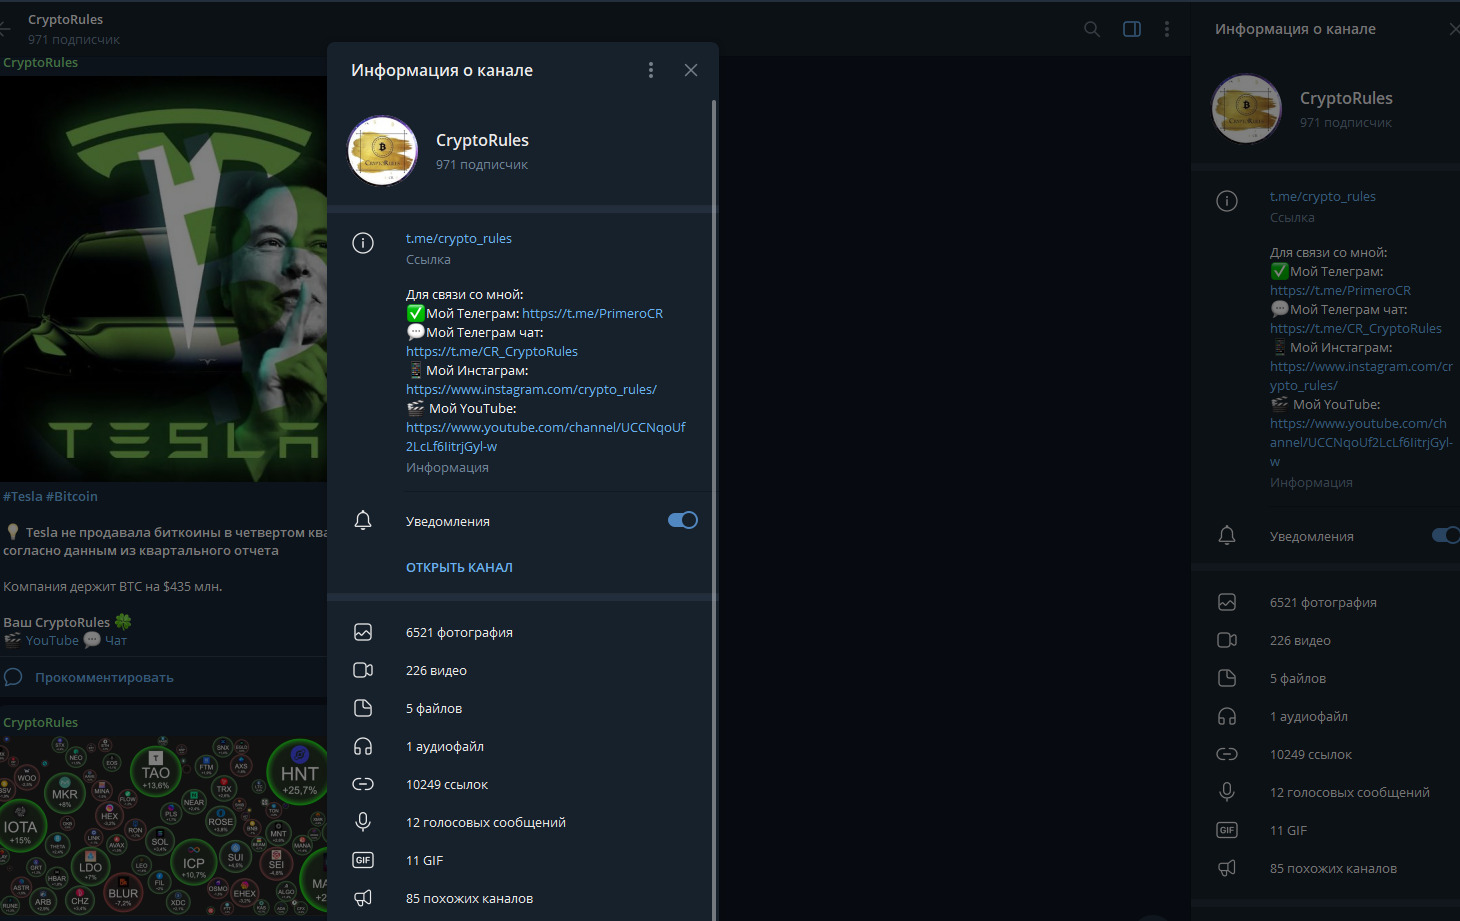The height and width of the screenshot is (921, 1460).
Task: Click the #Bitcoin hashtag
Action: coord(72,496)
